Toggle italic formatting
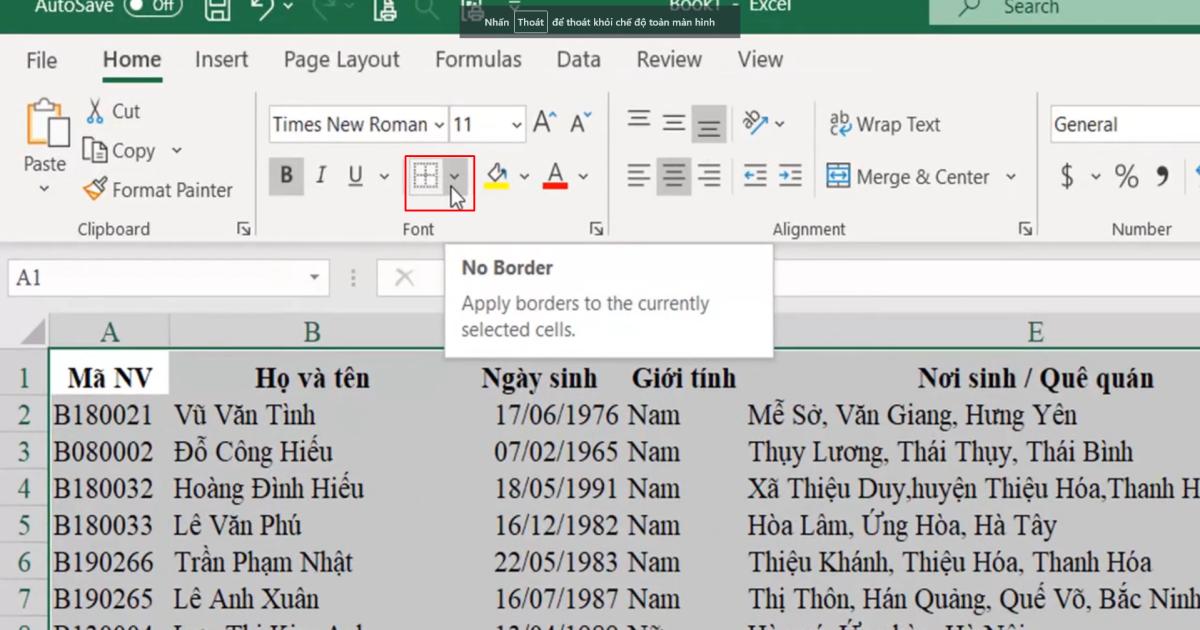 [x=320, y=176]
